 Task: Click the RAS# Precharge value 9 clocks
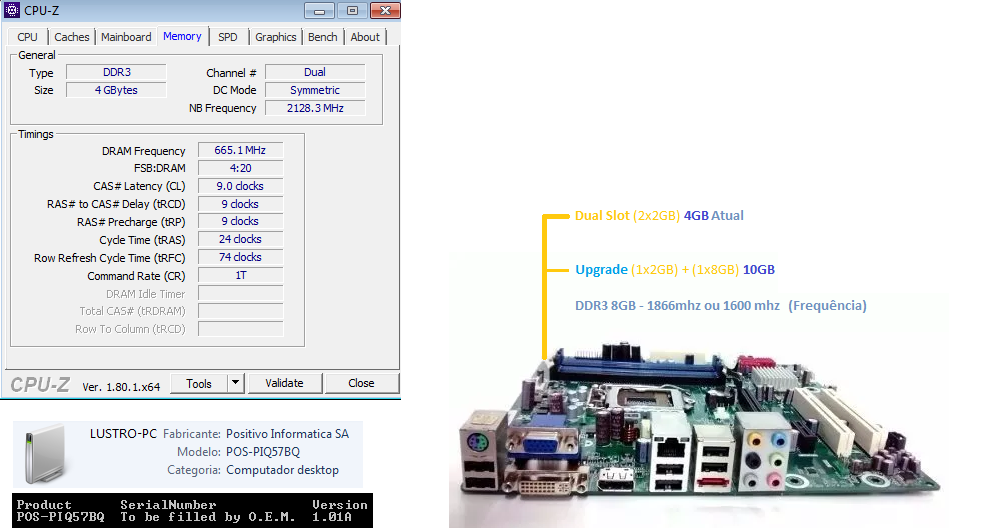click(240, 222)
